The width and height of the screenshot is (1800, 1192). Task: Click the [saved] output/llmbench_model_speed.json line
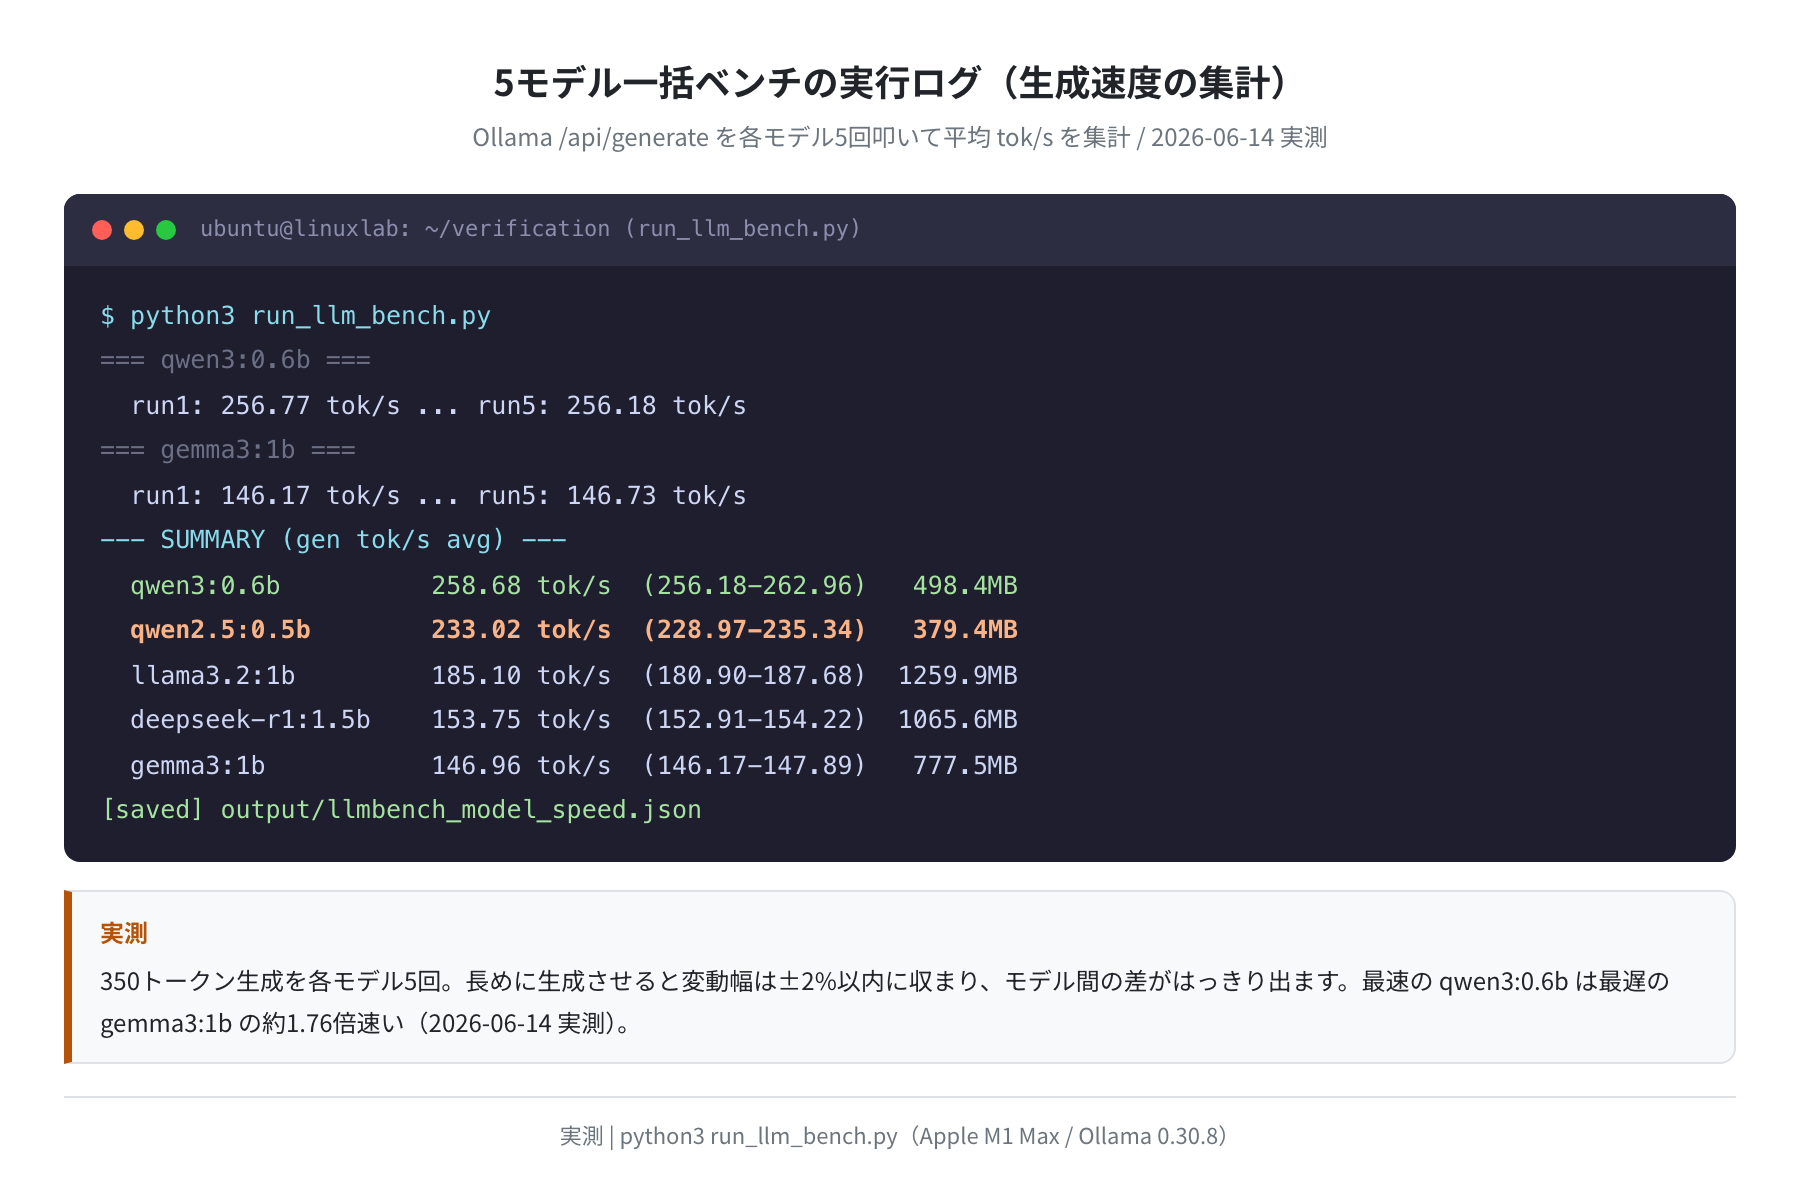(401, 810)
